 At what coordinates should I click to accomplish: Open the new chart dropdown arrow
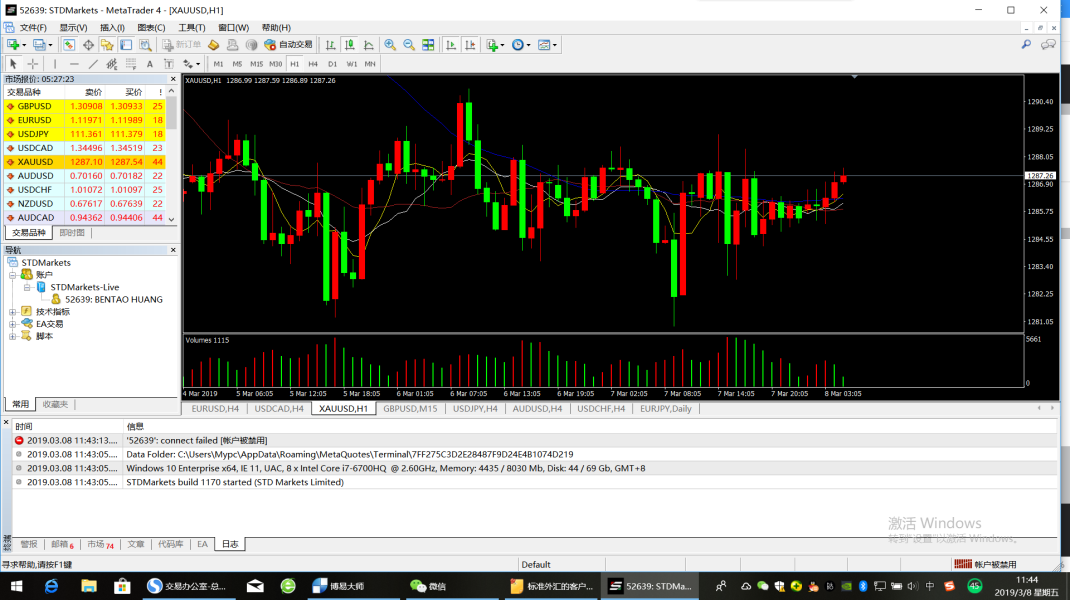pyautogui.click(x=23, y=45)
